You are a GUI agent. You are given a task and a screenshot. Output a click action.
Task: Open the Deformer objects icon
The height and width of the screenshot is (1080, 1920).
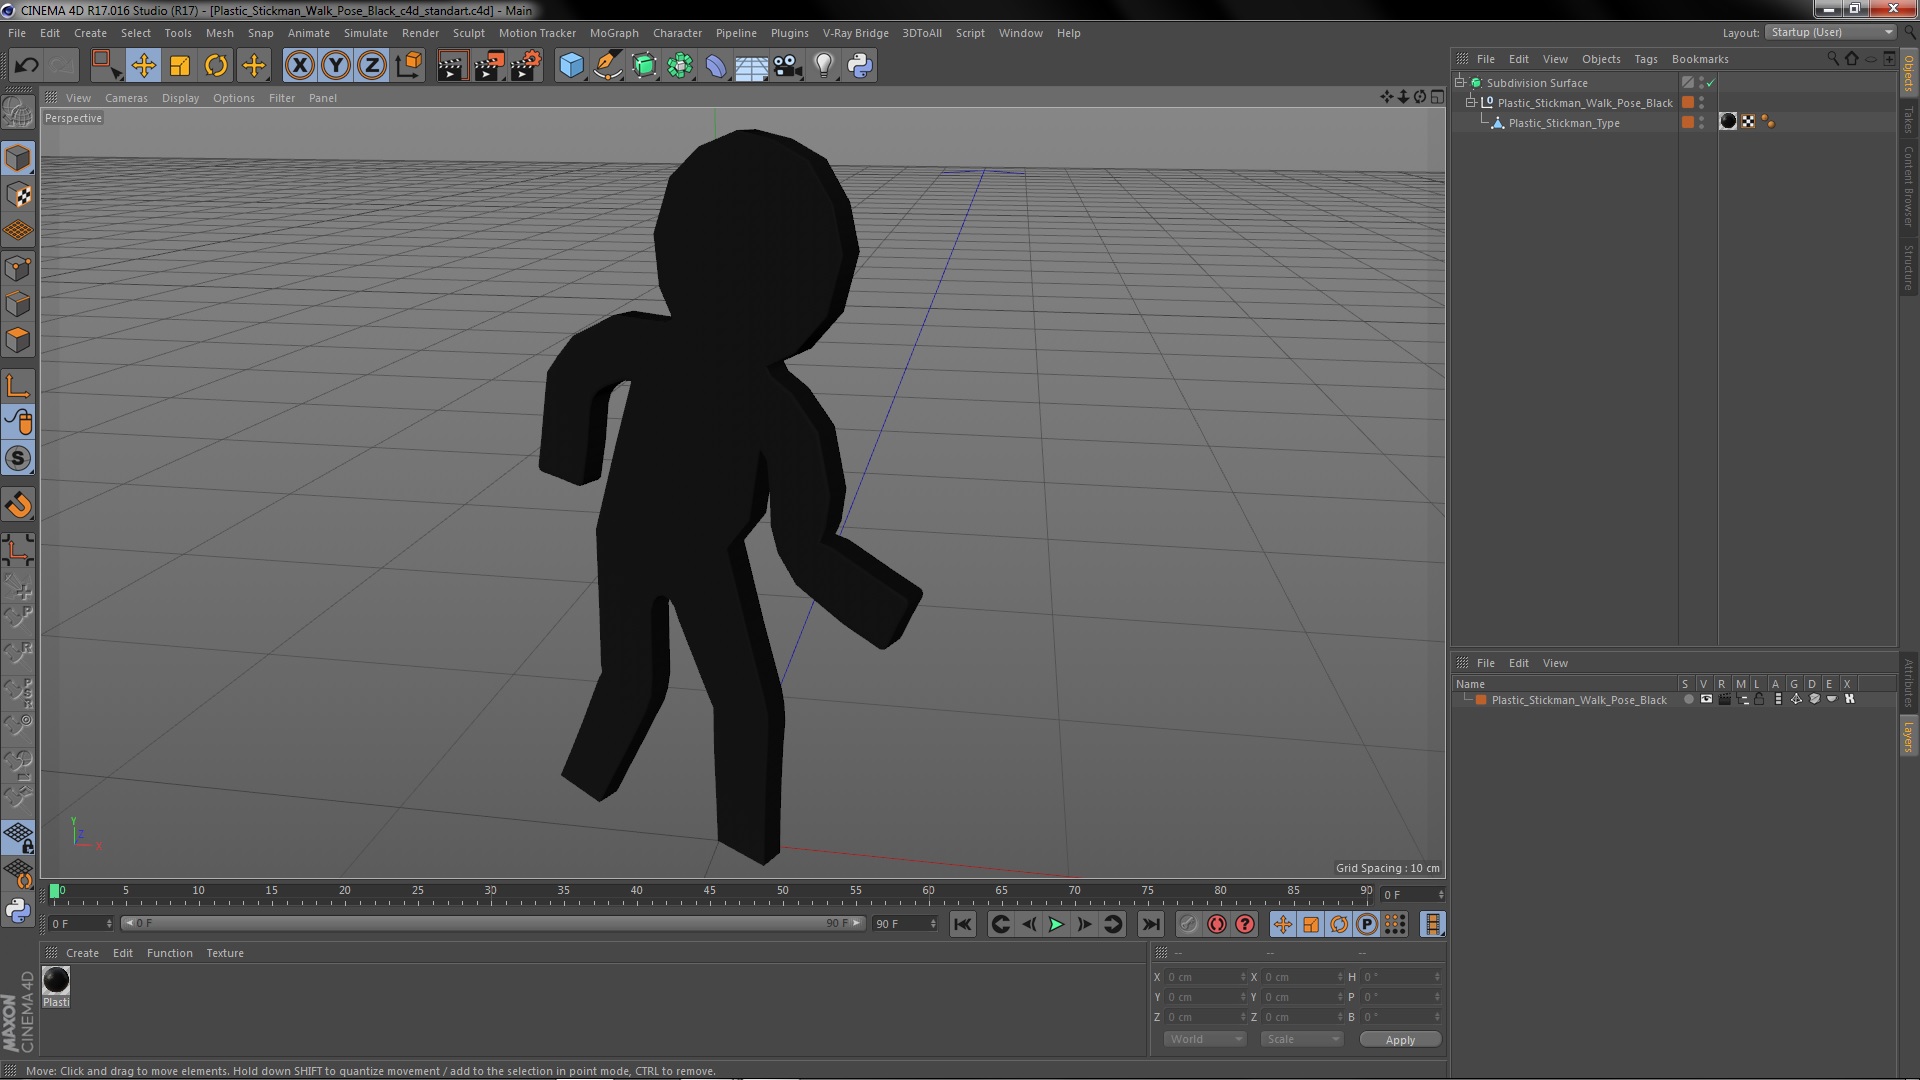coord(716,66)
